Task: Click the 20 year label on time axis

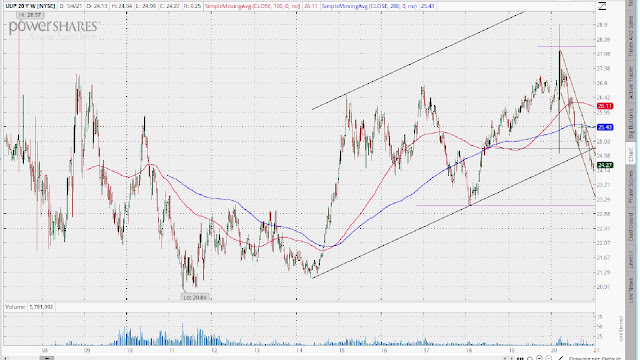Action: (x=554, y=350)
